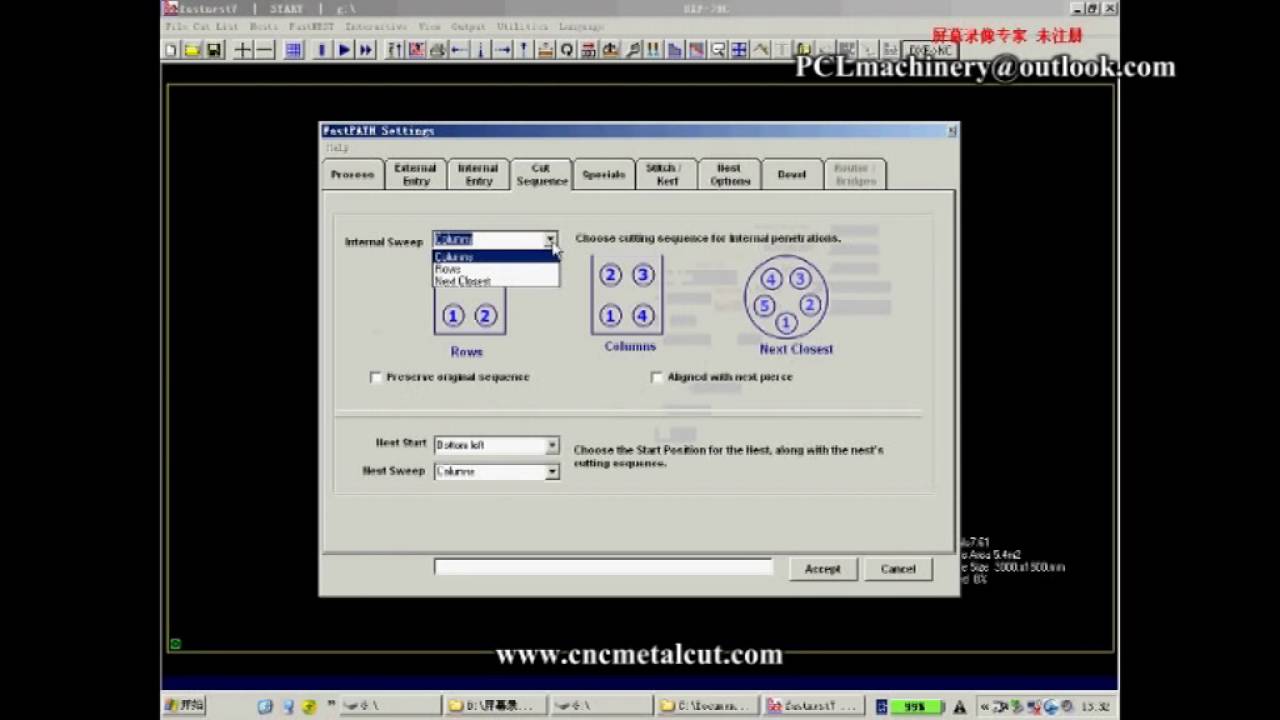Open the D:\ folder taskbar item

(x=494, y=706)
